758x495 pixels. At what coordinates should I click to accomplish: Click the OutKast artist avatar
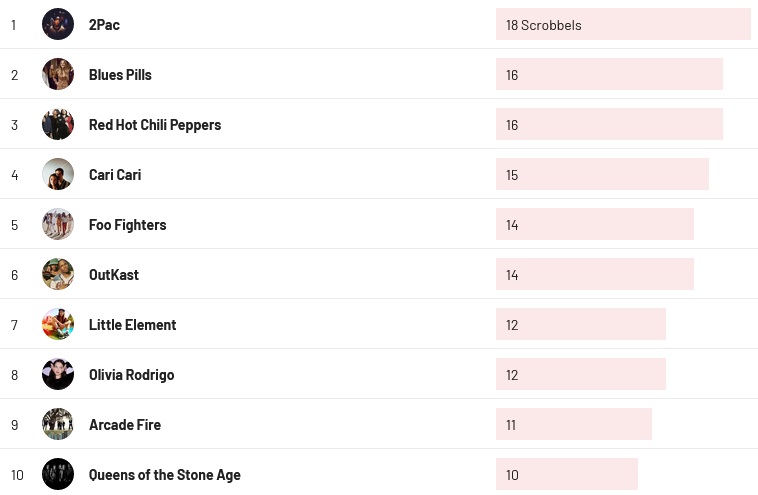58,274
